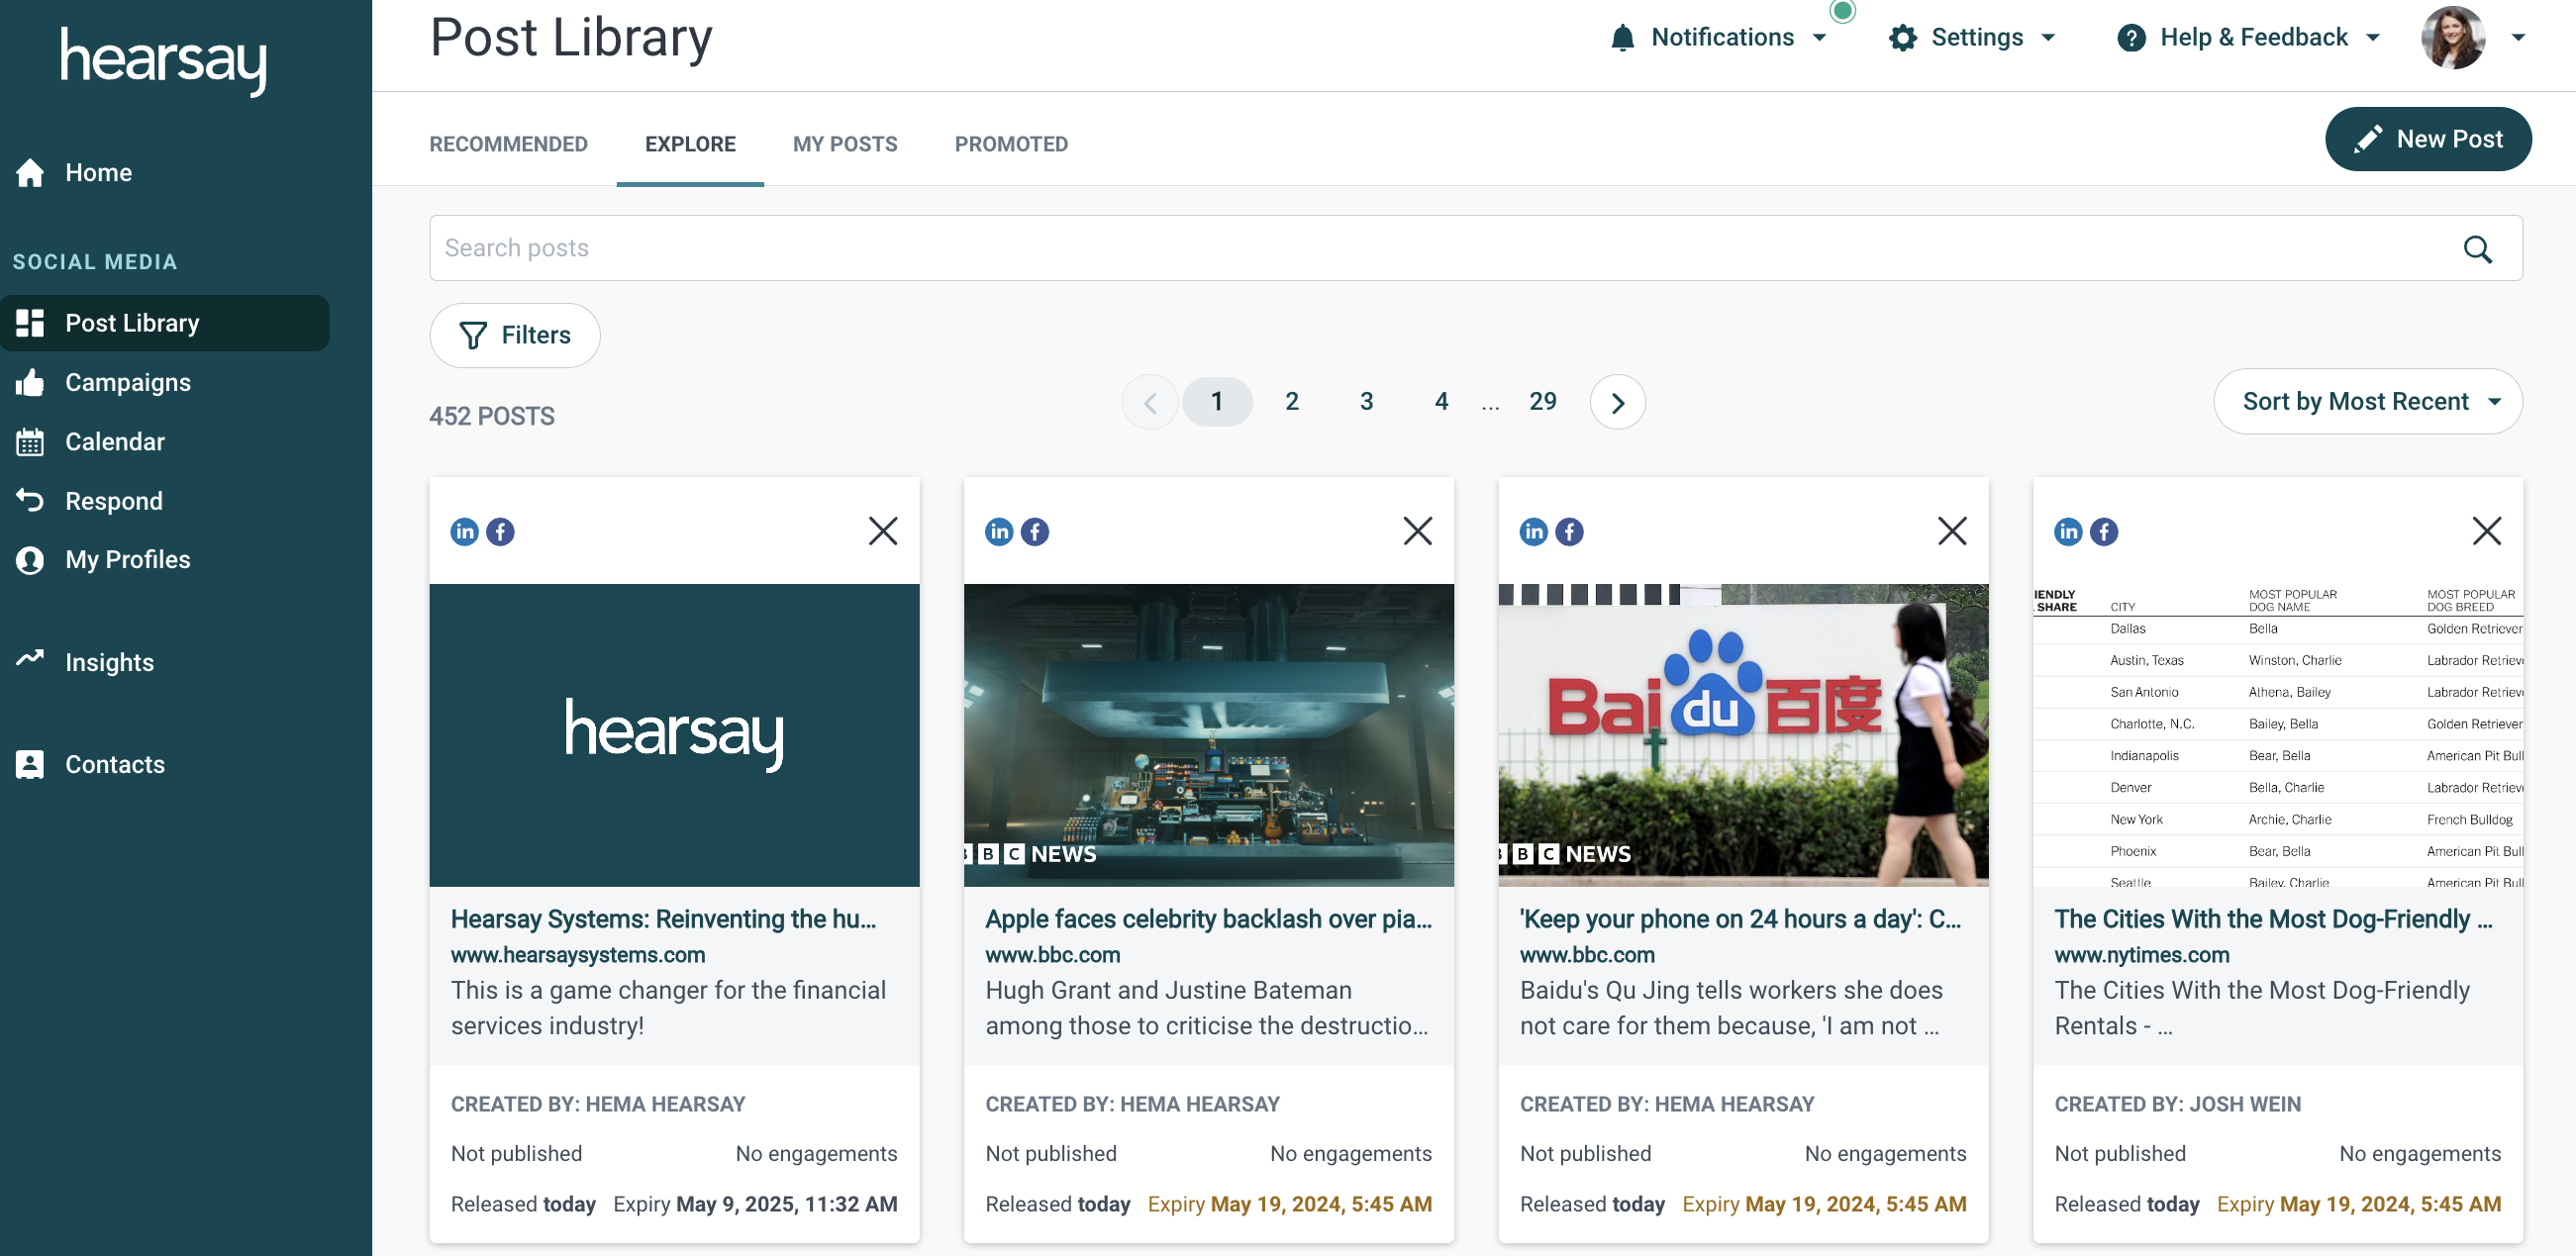Jump to page 3

coord(1366,402)
